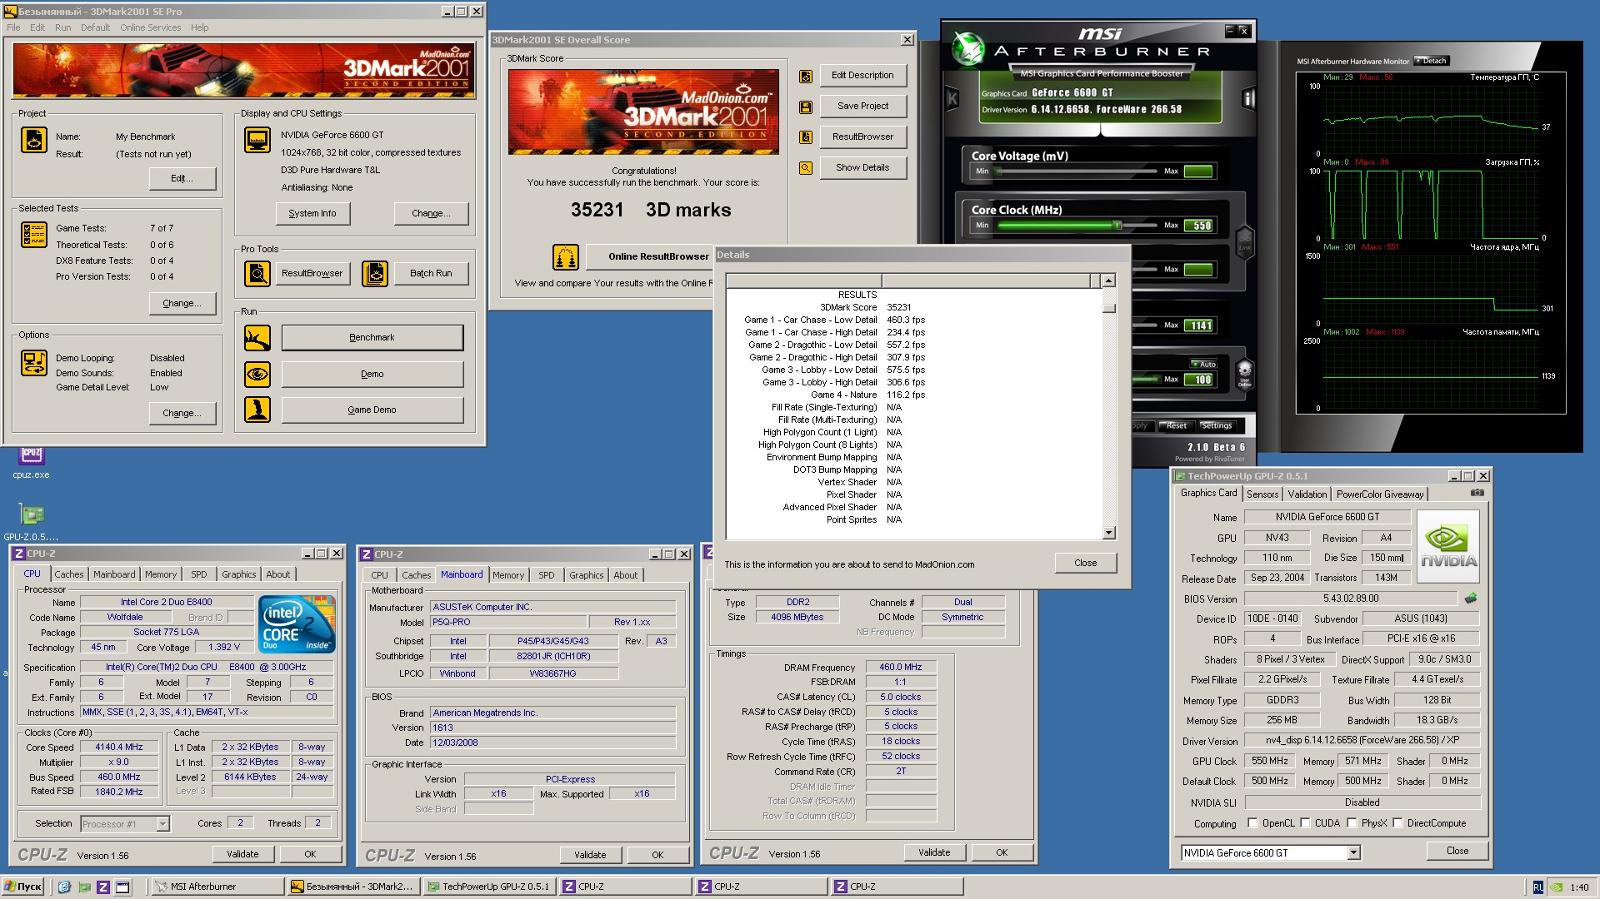Toggle Auto fan speed in Afterburner
The width and height of the screenshot is (1600, 899).
coord(1203,364)
